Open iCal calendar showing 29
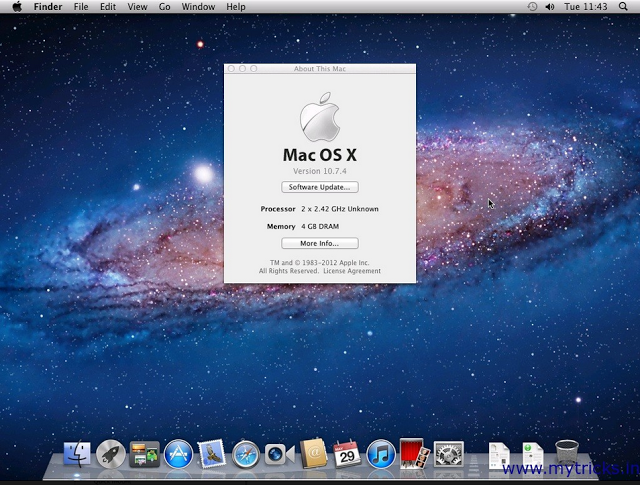The height and width of the screenshot is (485, 640). point(347,454)
